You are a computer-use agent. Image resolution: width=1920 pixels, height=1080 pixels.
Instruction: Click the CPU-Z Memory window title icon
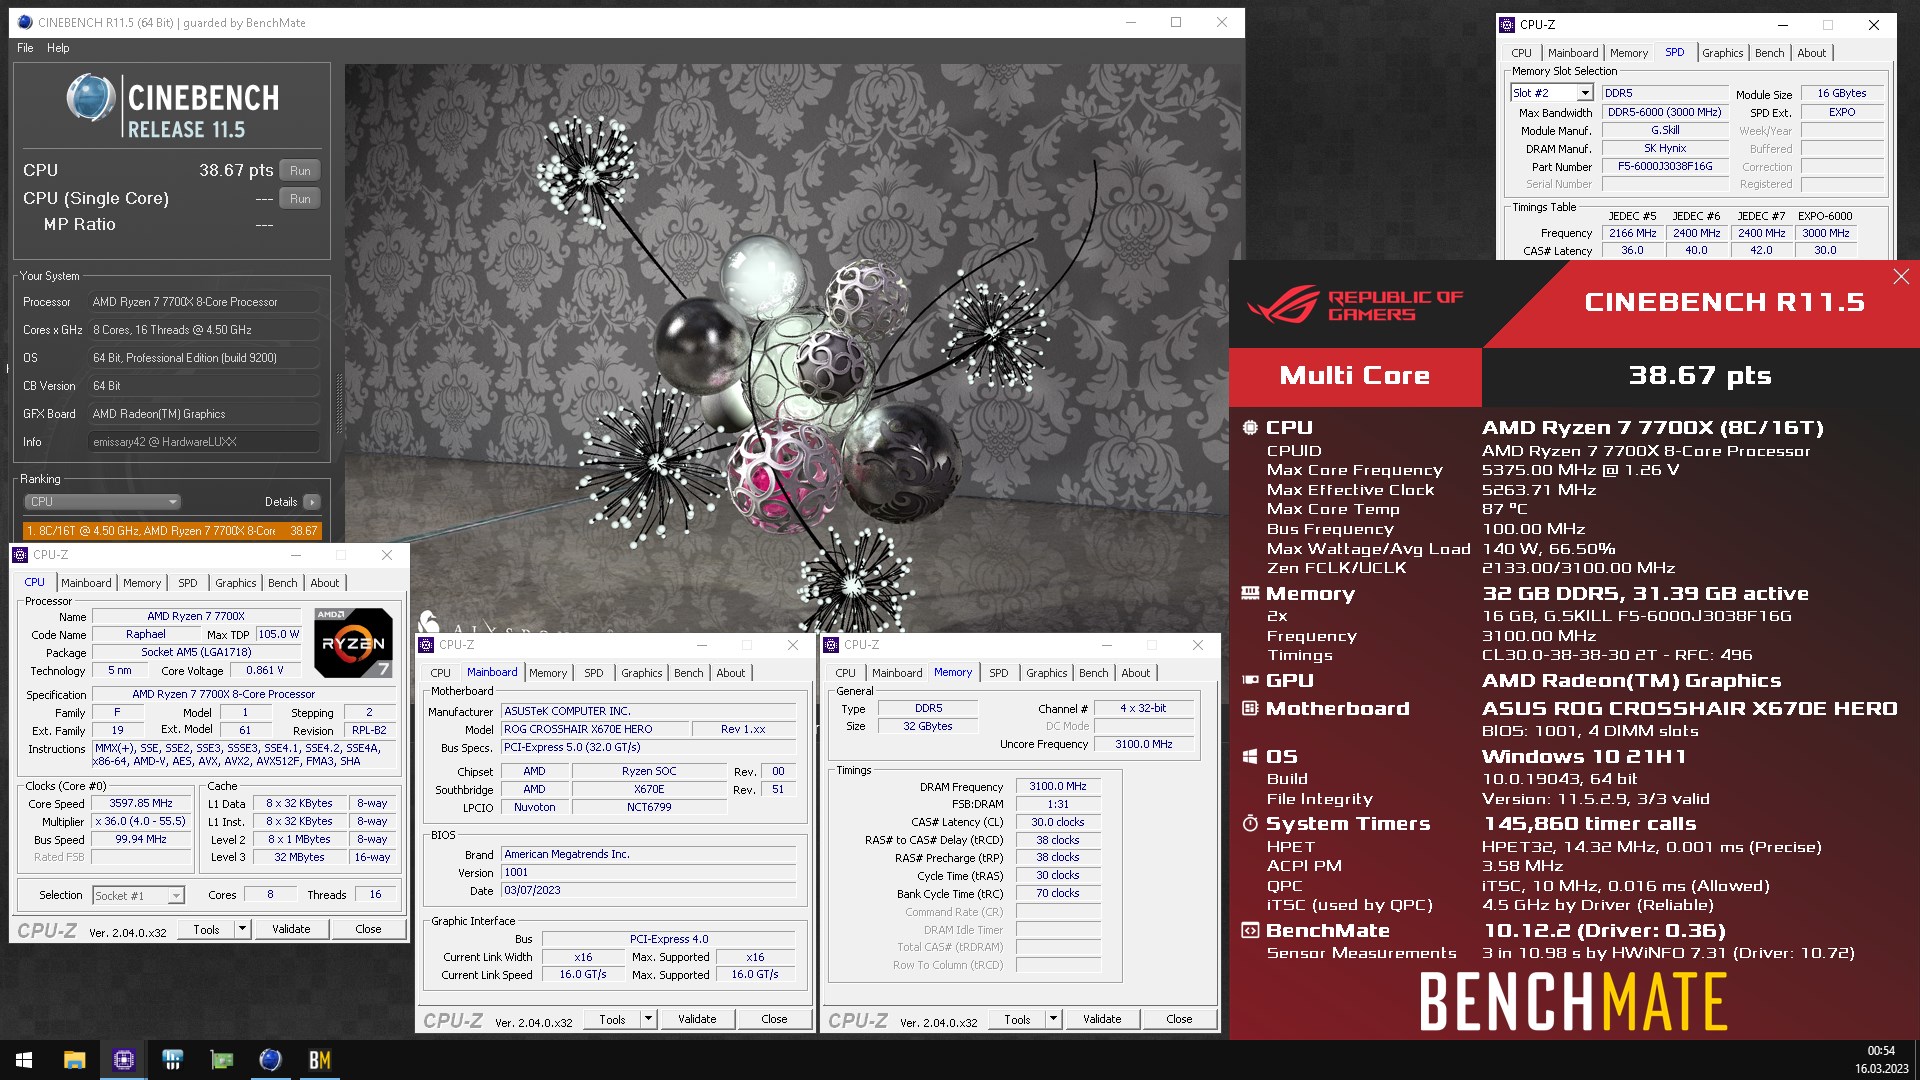832,645
